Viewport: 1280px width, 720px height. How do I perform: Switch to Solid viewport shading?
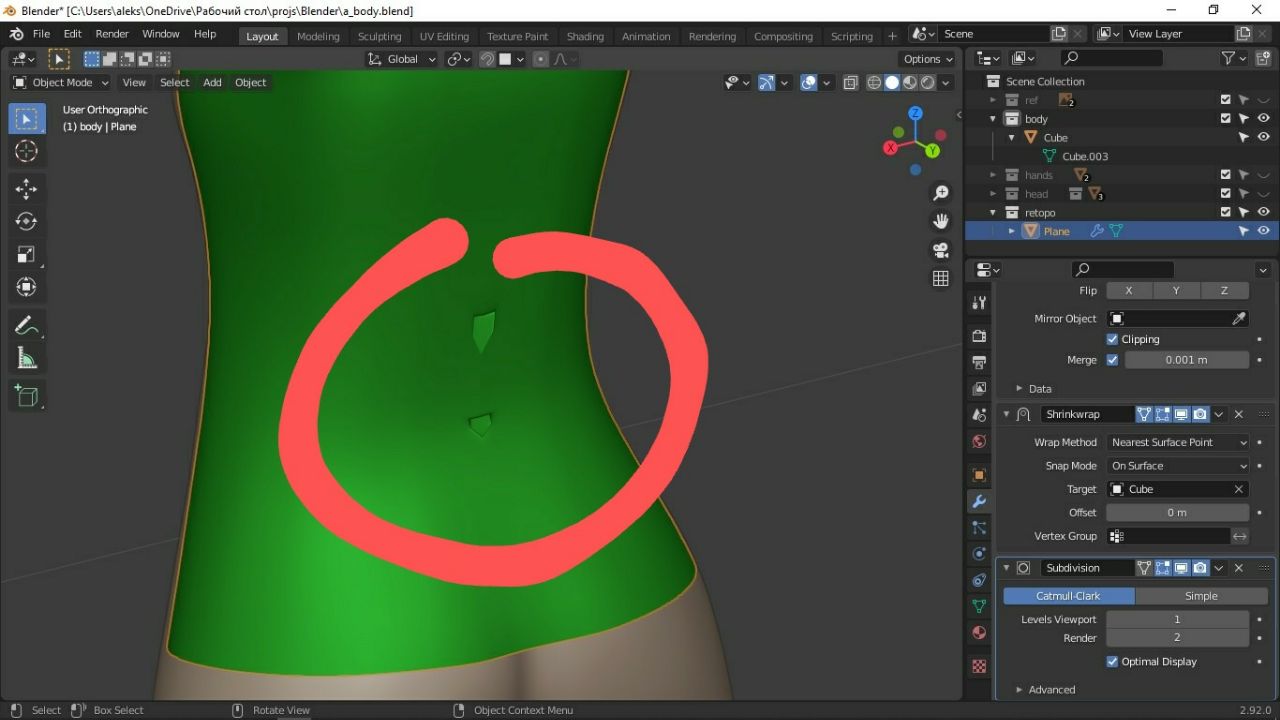coord(892,83)
